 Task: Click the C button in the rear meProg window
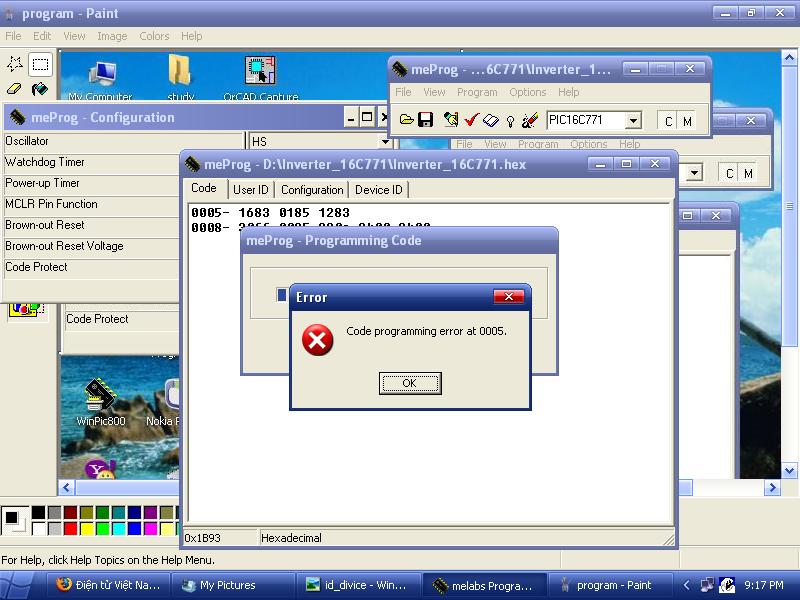click(x=730, y=173)
